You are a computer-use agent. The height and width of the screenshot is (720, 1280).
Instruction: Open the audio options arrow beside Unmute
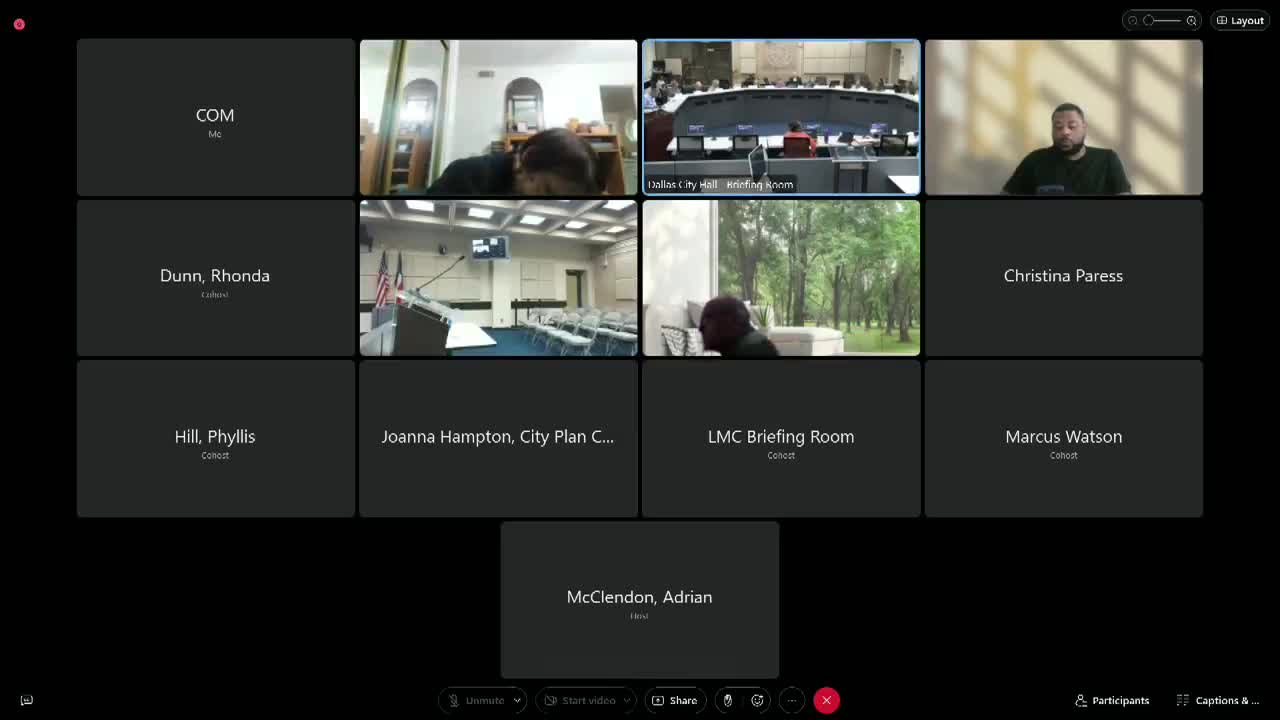click(x=518, y=700)
